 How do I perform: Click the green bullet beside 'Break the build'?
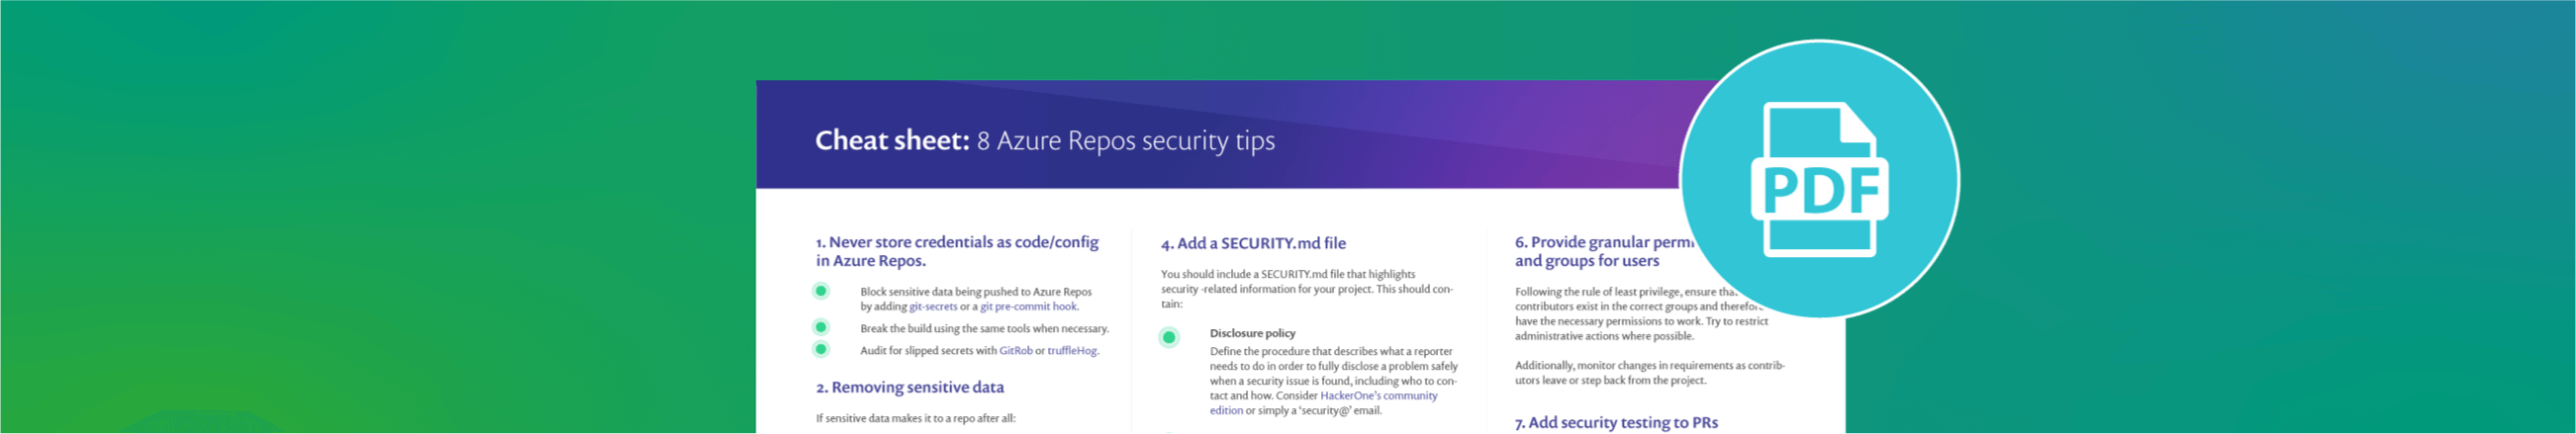[821, 327]
